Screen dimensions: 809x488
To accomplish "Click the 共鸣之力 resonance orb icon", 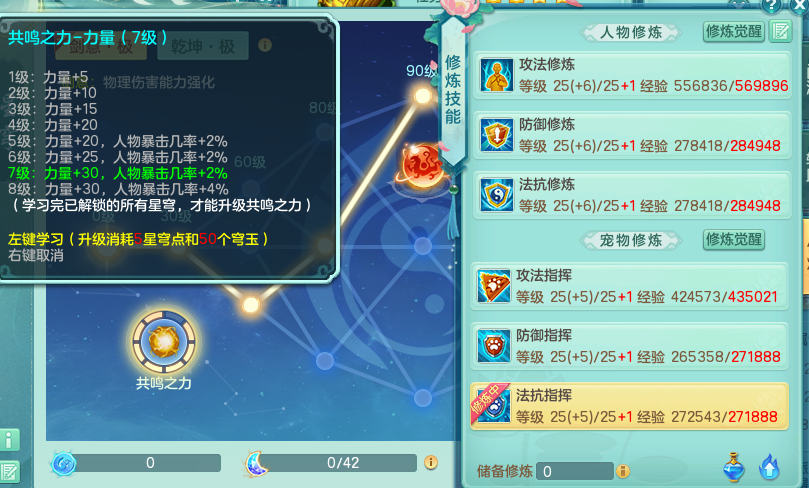I will pyautogui.click(x=164, y=341).
